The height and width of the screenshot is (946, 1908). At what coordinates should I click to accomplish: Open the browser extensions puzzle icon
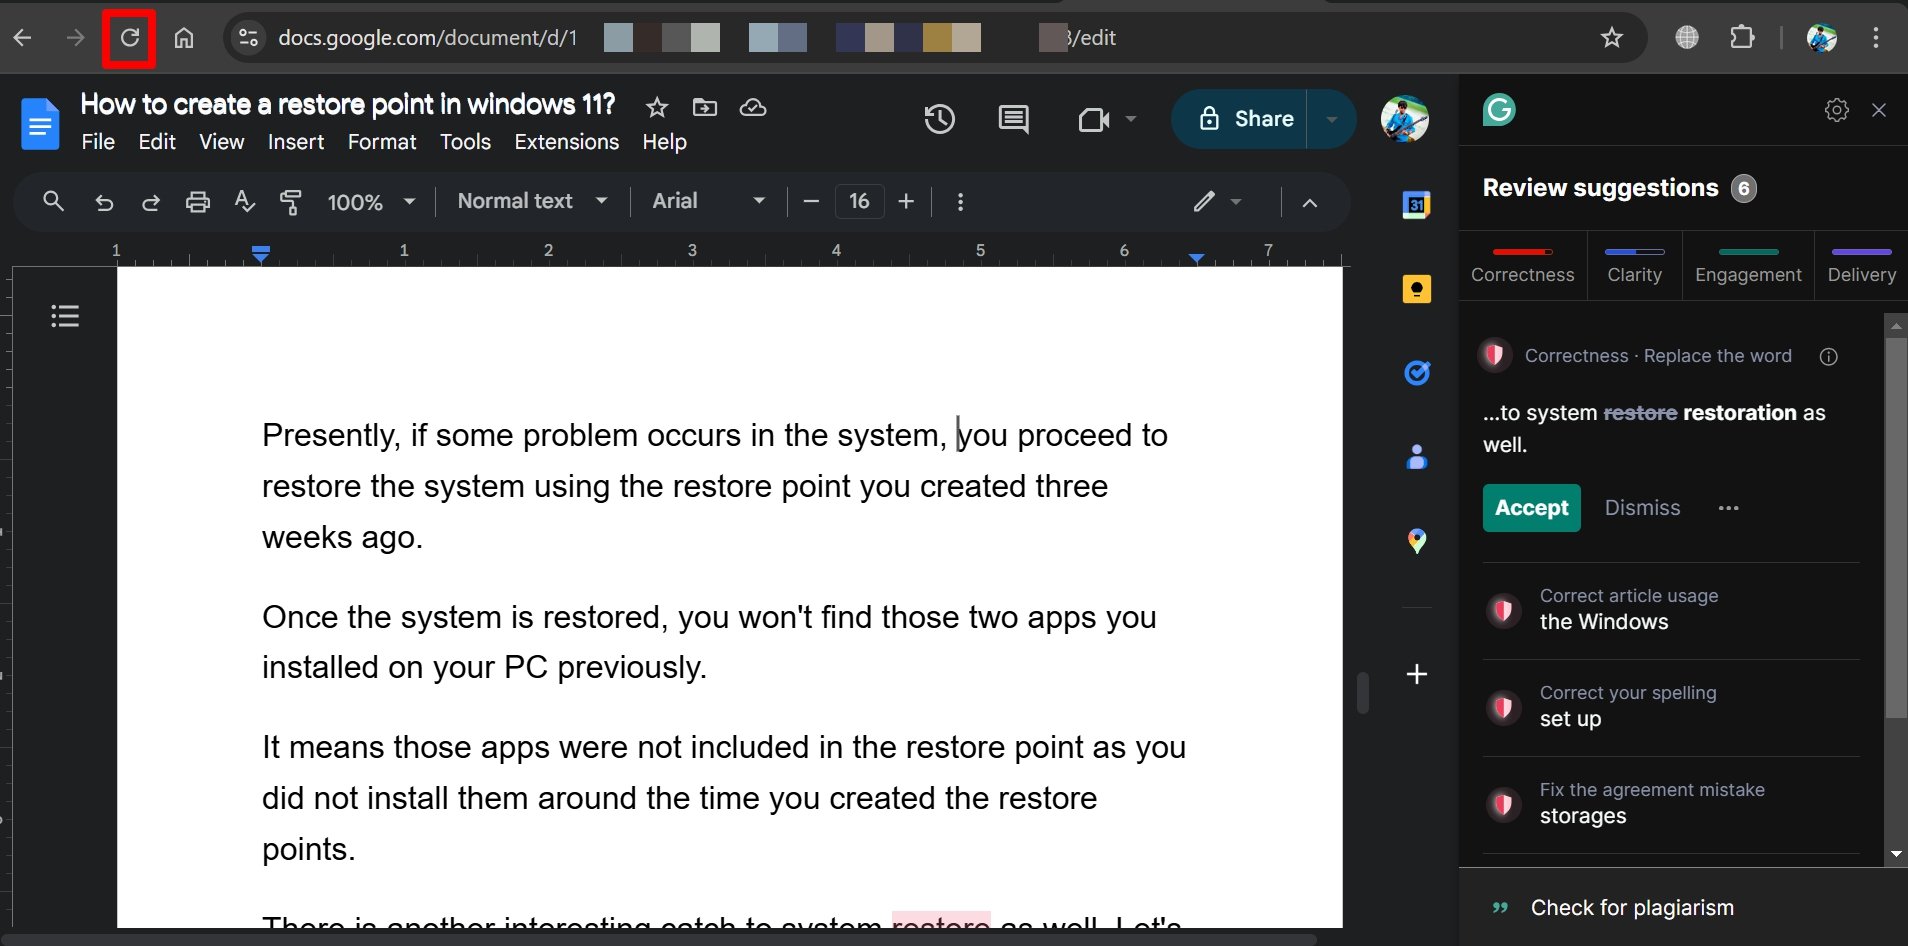coord(1742,38)
